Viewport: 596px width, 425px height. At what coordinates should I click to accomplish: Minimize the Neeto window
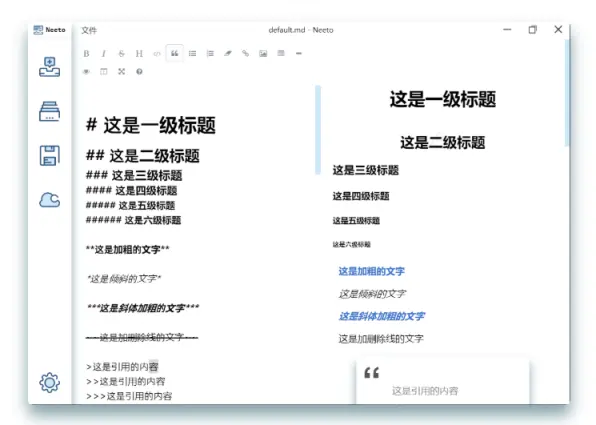pyautogui.click(x=507, y=30)
